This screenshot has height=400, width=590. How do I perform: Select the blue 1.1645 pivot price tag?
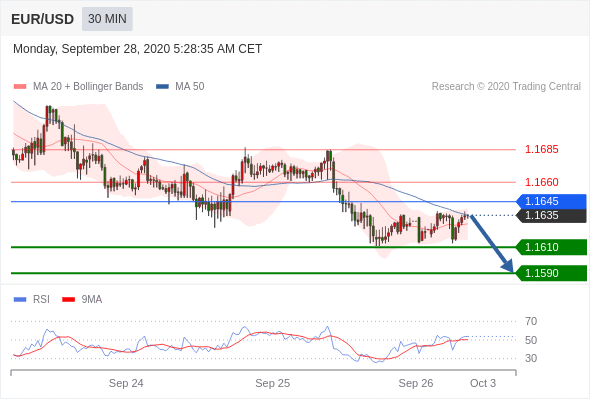click(551, 201)
